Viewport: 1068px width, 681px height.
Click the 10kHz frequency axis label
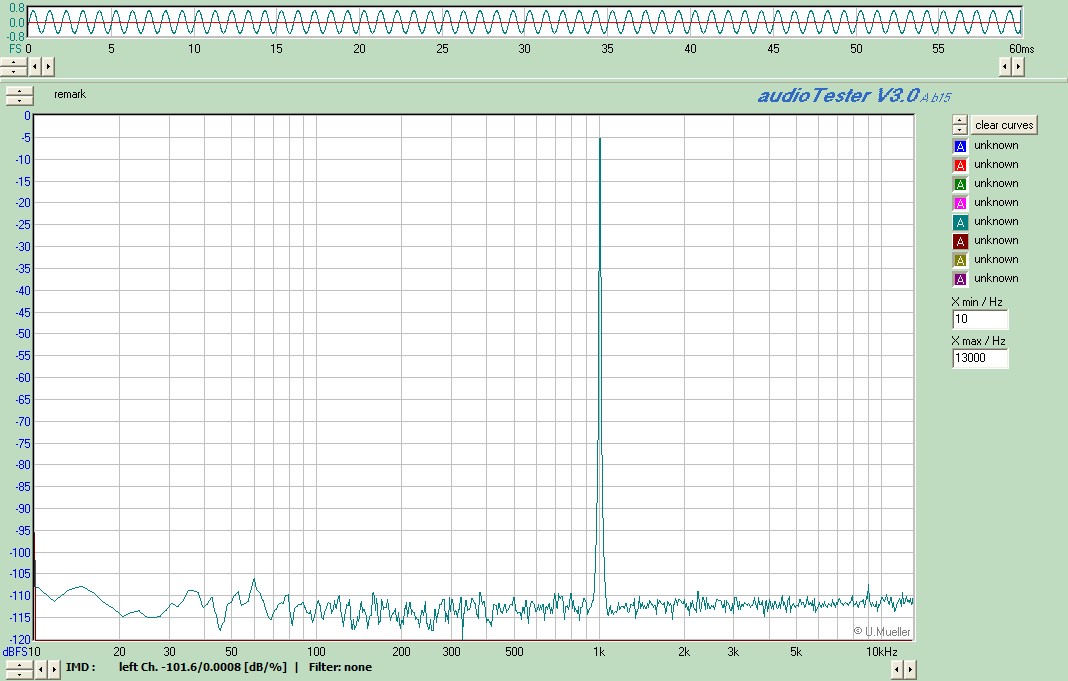pos(881,652)
